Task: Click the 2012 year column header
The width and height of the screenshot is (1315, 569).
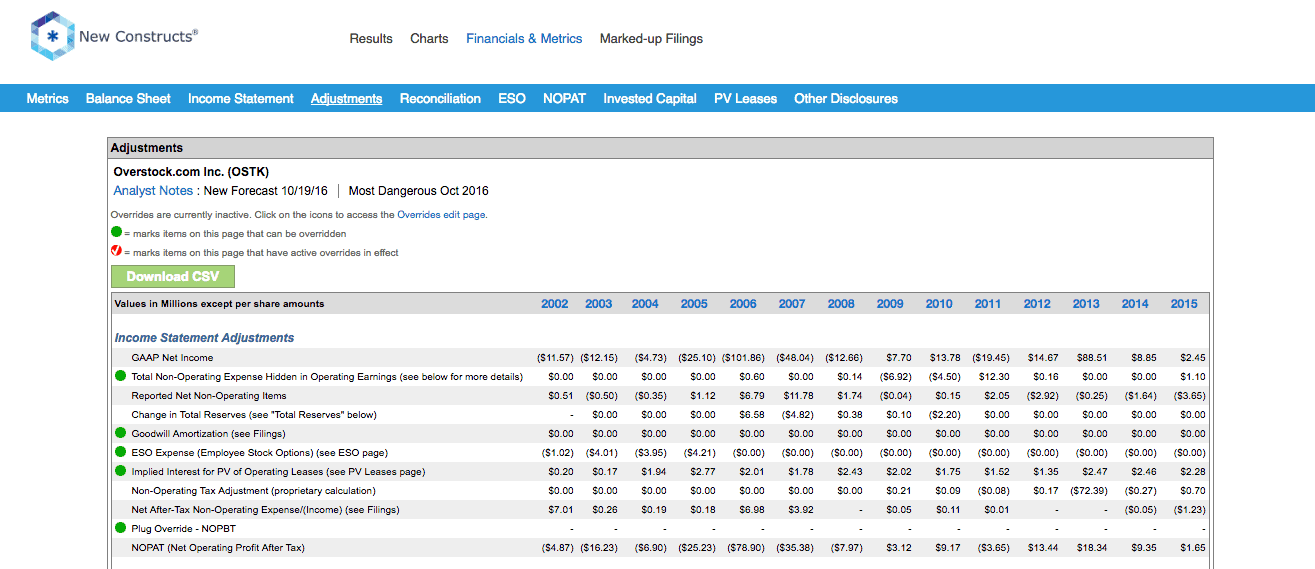Action: point(1037,304)
